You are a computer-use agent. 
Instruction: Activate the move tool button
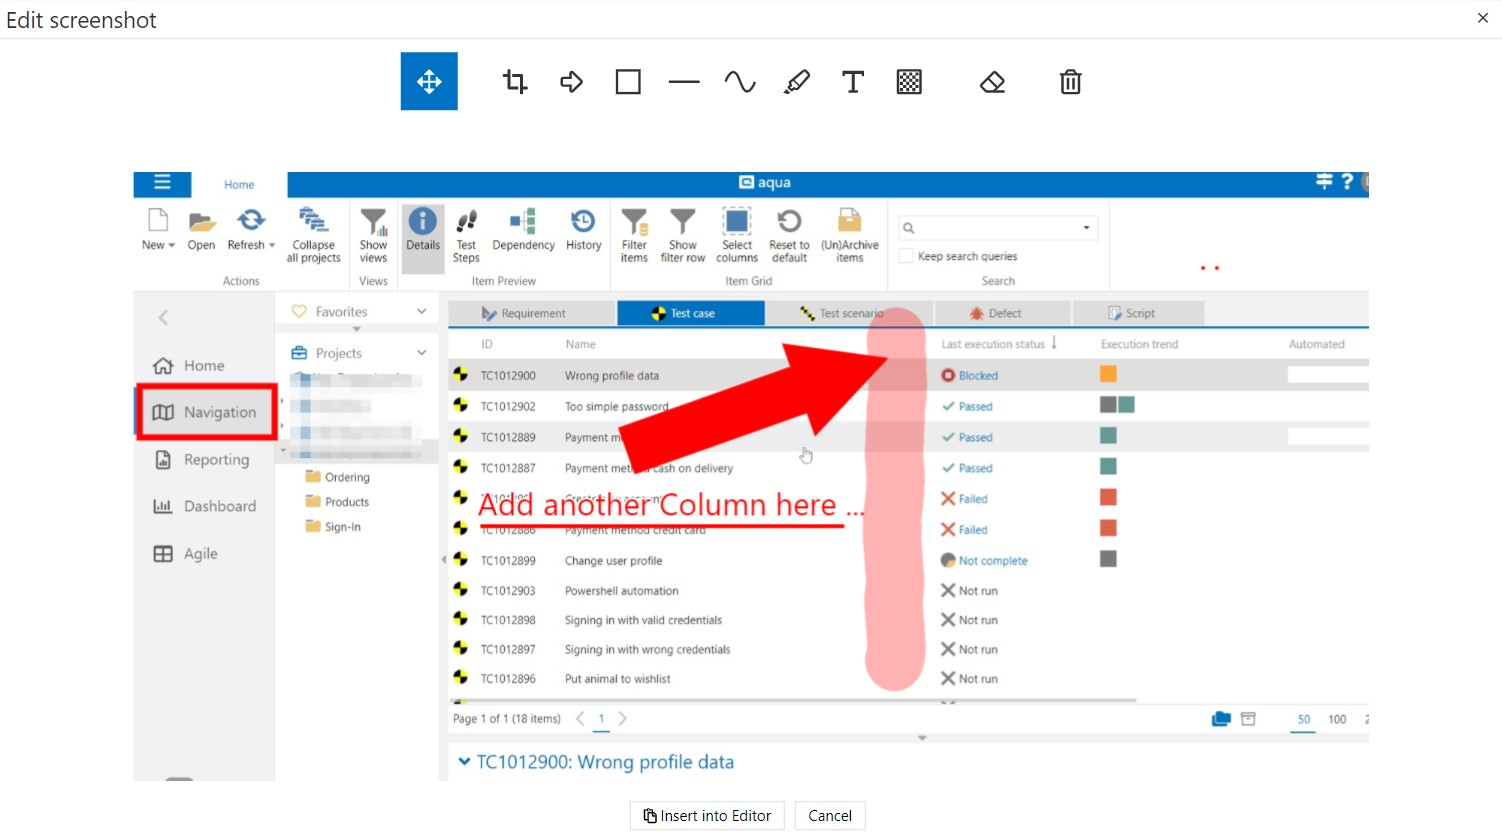point(429,81)
